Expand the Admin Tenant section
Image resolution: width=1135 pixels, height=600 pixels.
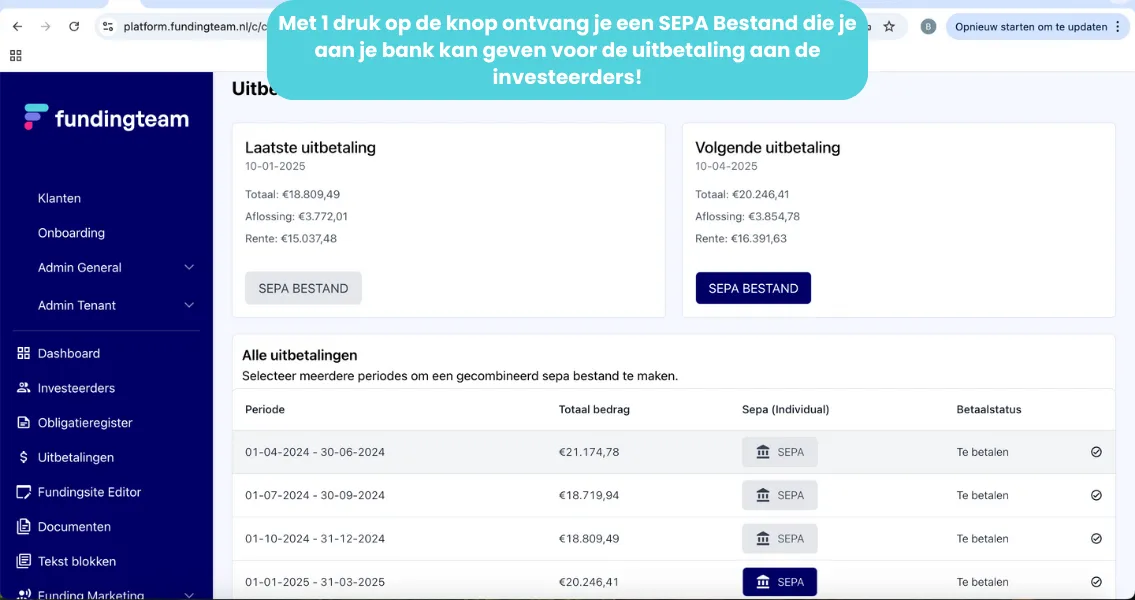point(189,305)
